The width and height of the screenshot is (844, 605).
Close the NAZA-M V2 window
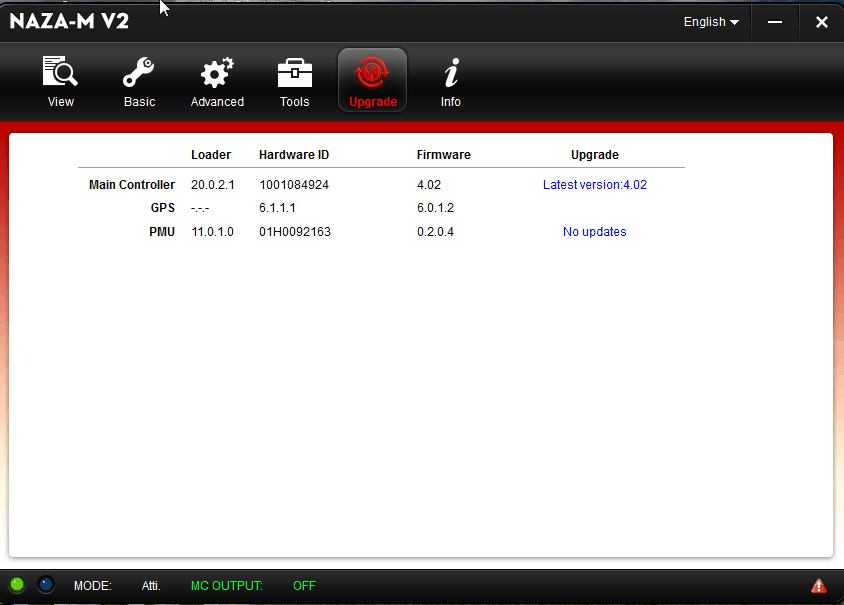(x=821, y=22)
